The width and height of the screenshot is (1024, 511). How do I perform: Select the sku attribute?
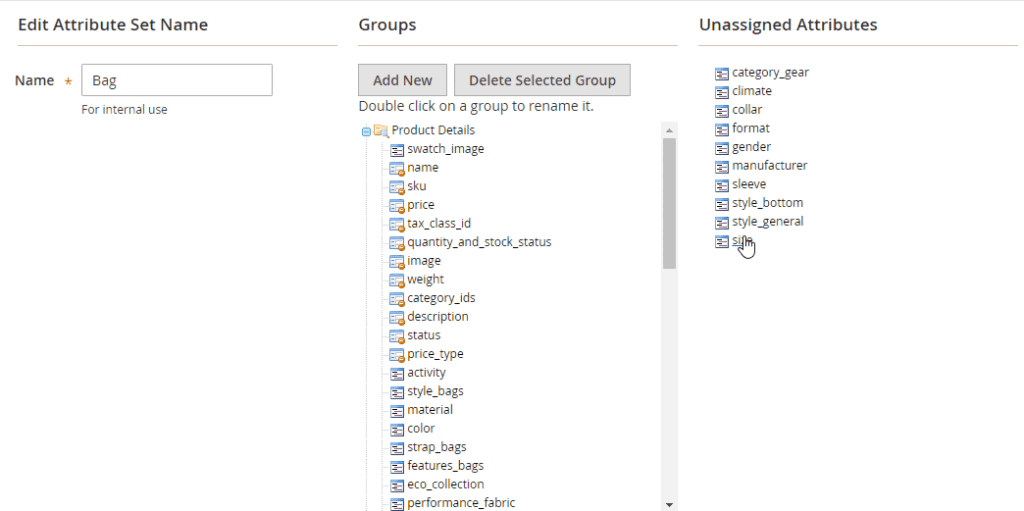click(417, 186)
